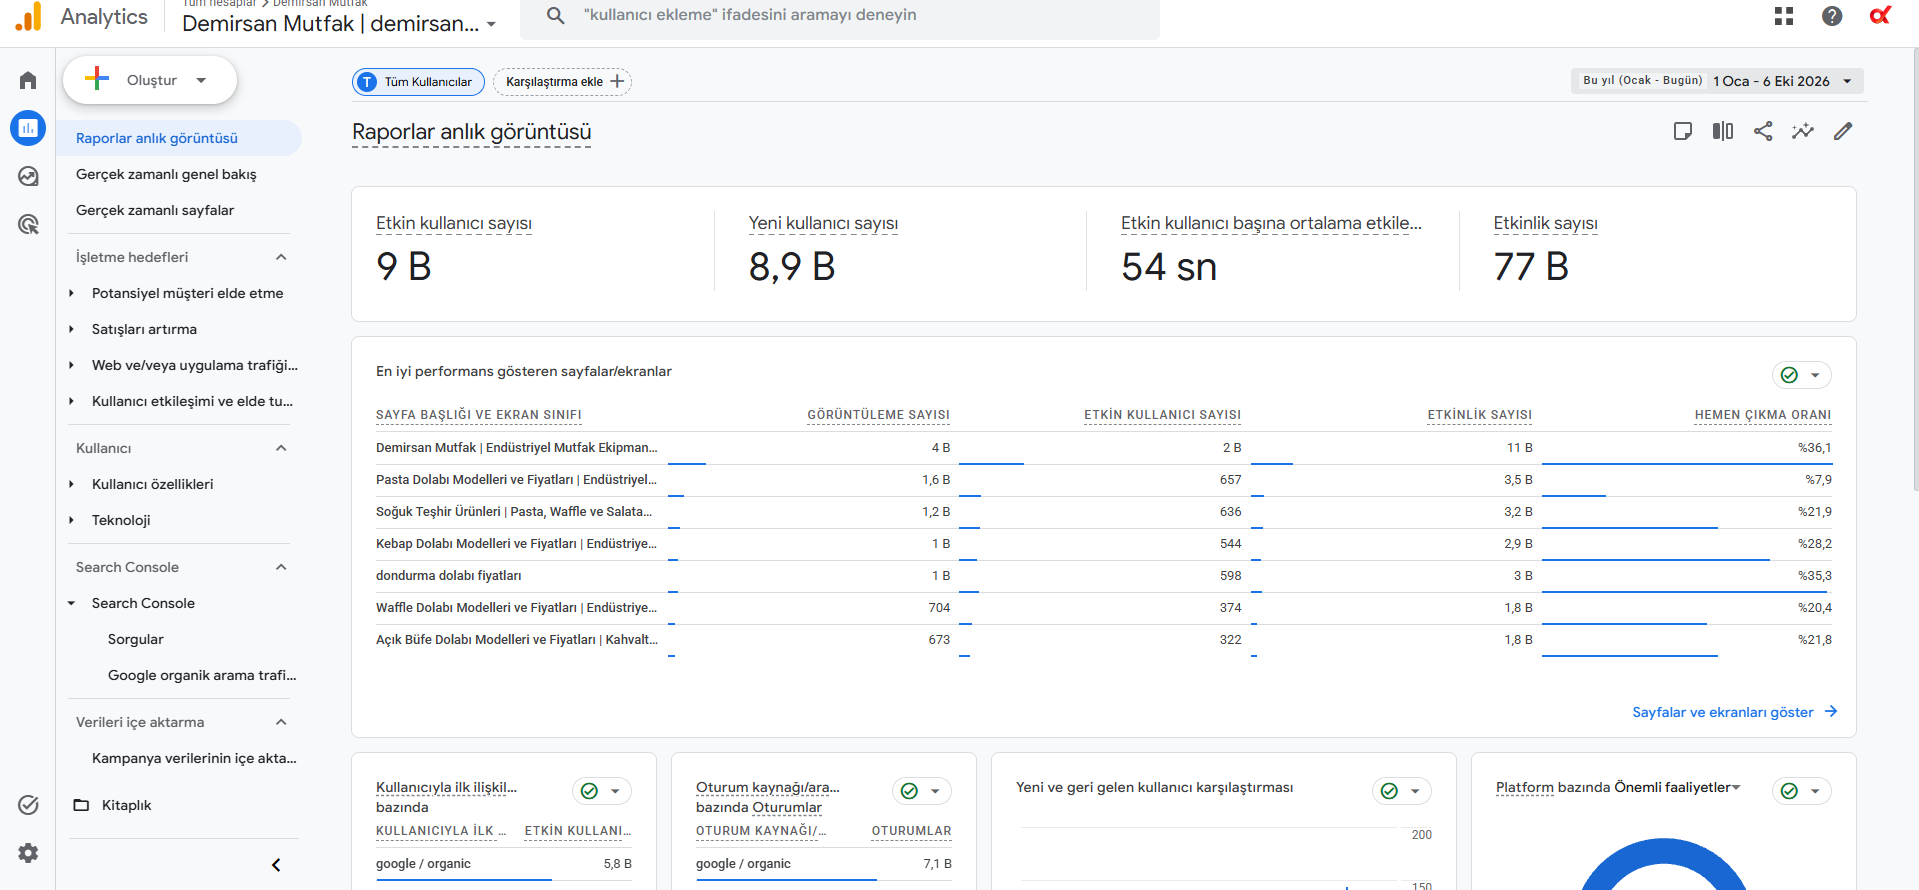This screenshot has width=1919, height=890.
Task: Click the Etkinlik sayısı metric label
Action: pyautogui.click(x=1545, y=223)
